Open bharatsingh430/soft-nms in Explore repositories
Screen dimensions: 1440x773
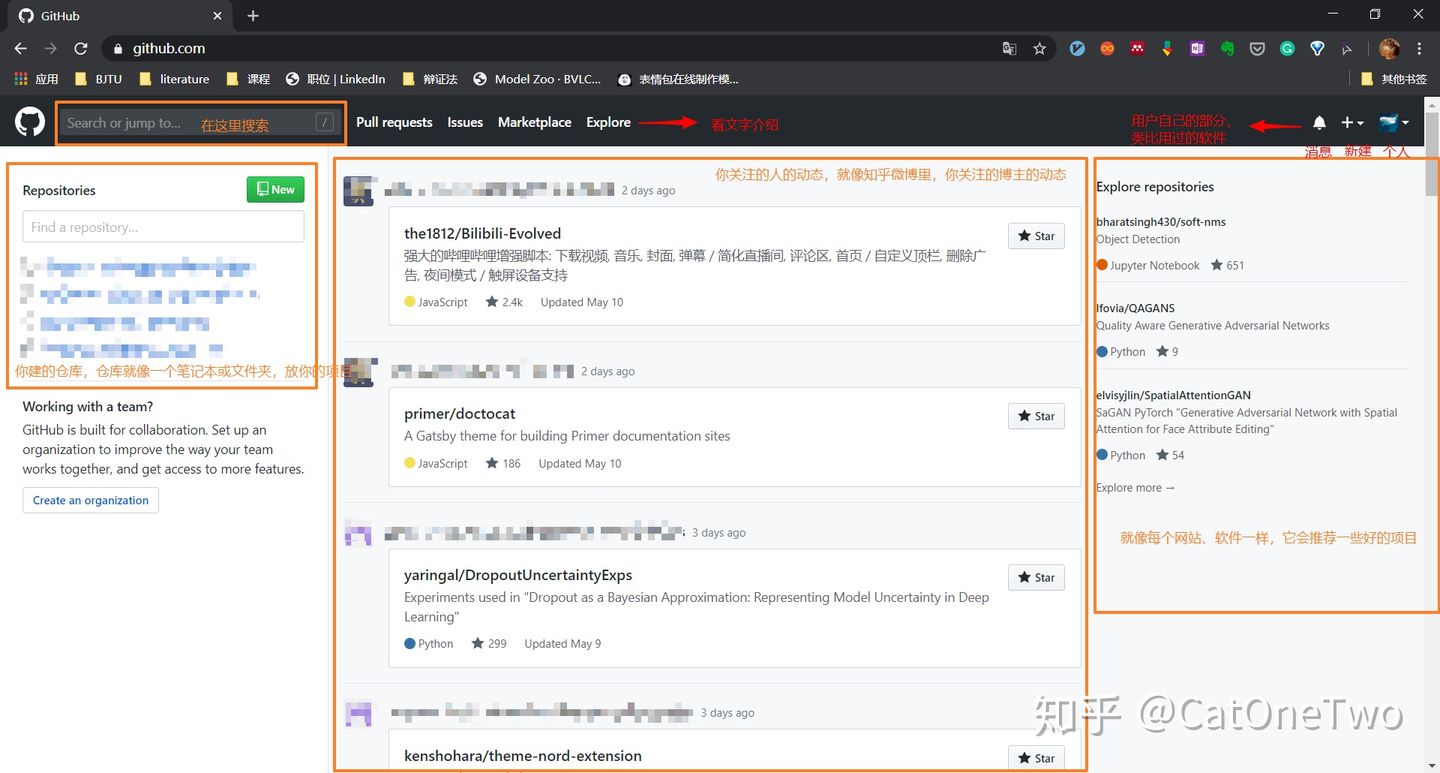pos(1160,222)
